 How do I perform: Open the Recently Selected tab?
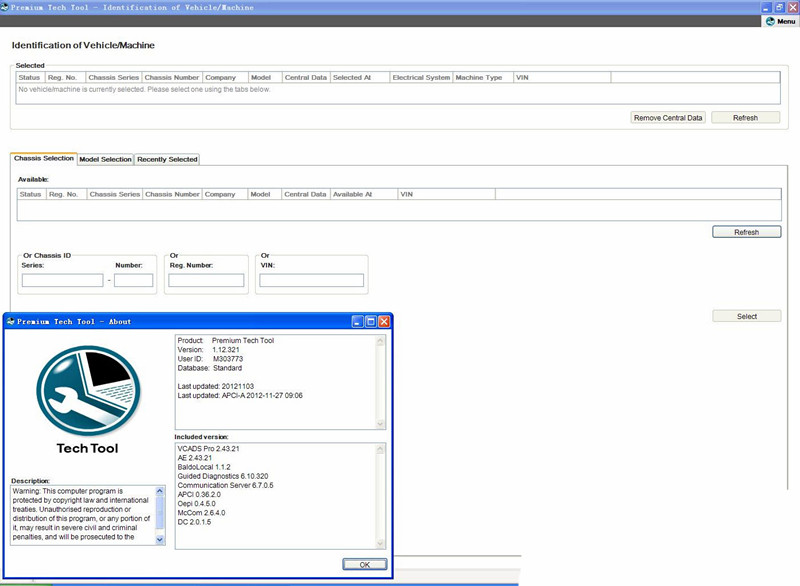pyautogui.click(x=167, y=160)
